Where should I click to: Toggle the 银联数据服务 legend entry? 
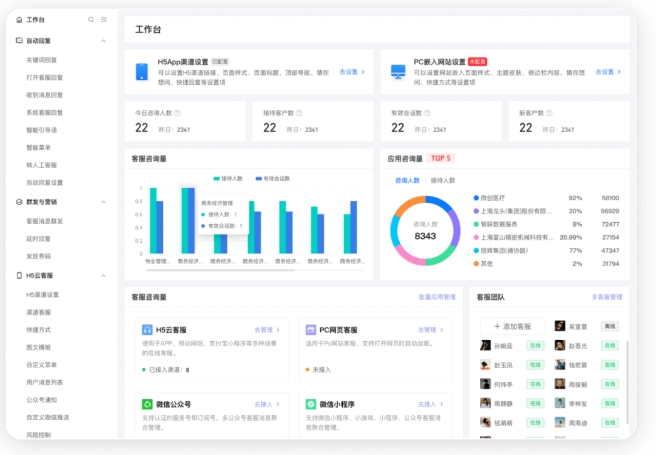495,224
